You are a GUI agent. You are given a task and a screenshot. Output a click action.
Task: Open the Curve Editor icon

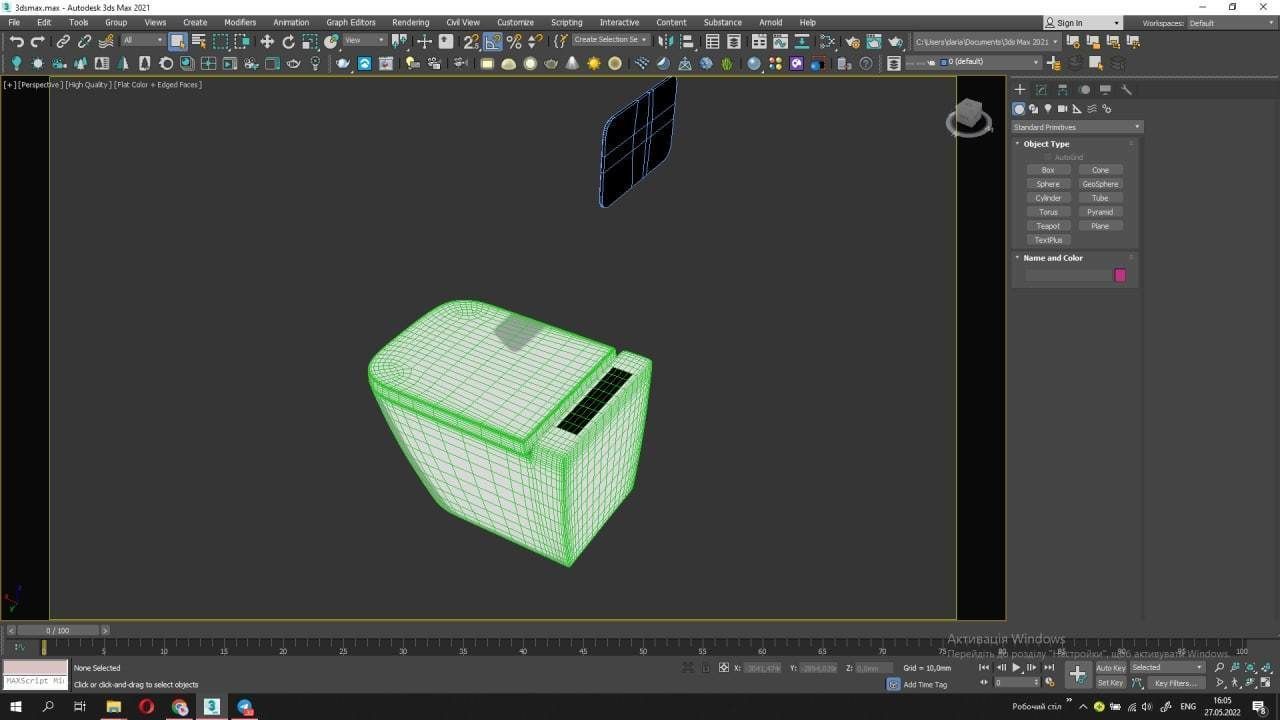click(780, 41)
